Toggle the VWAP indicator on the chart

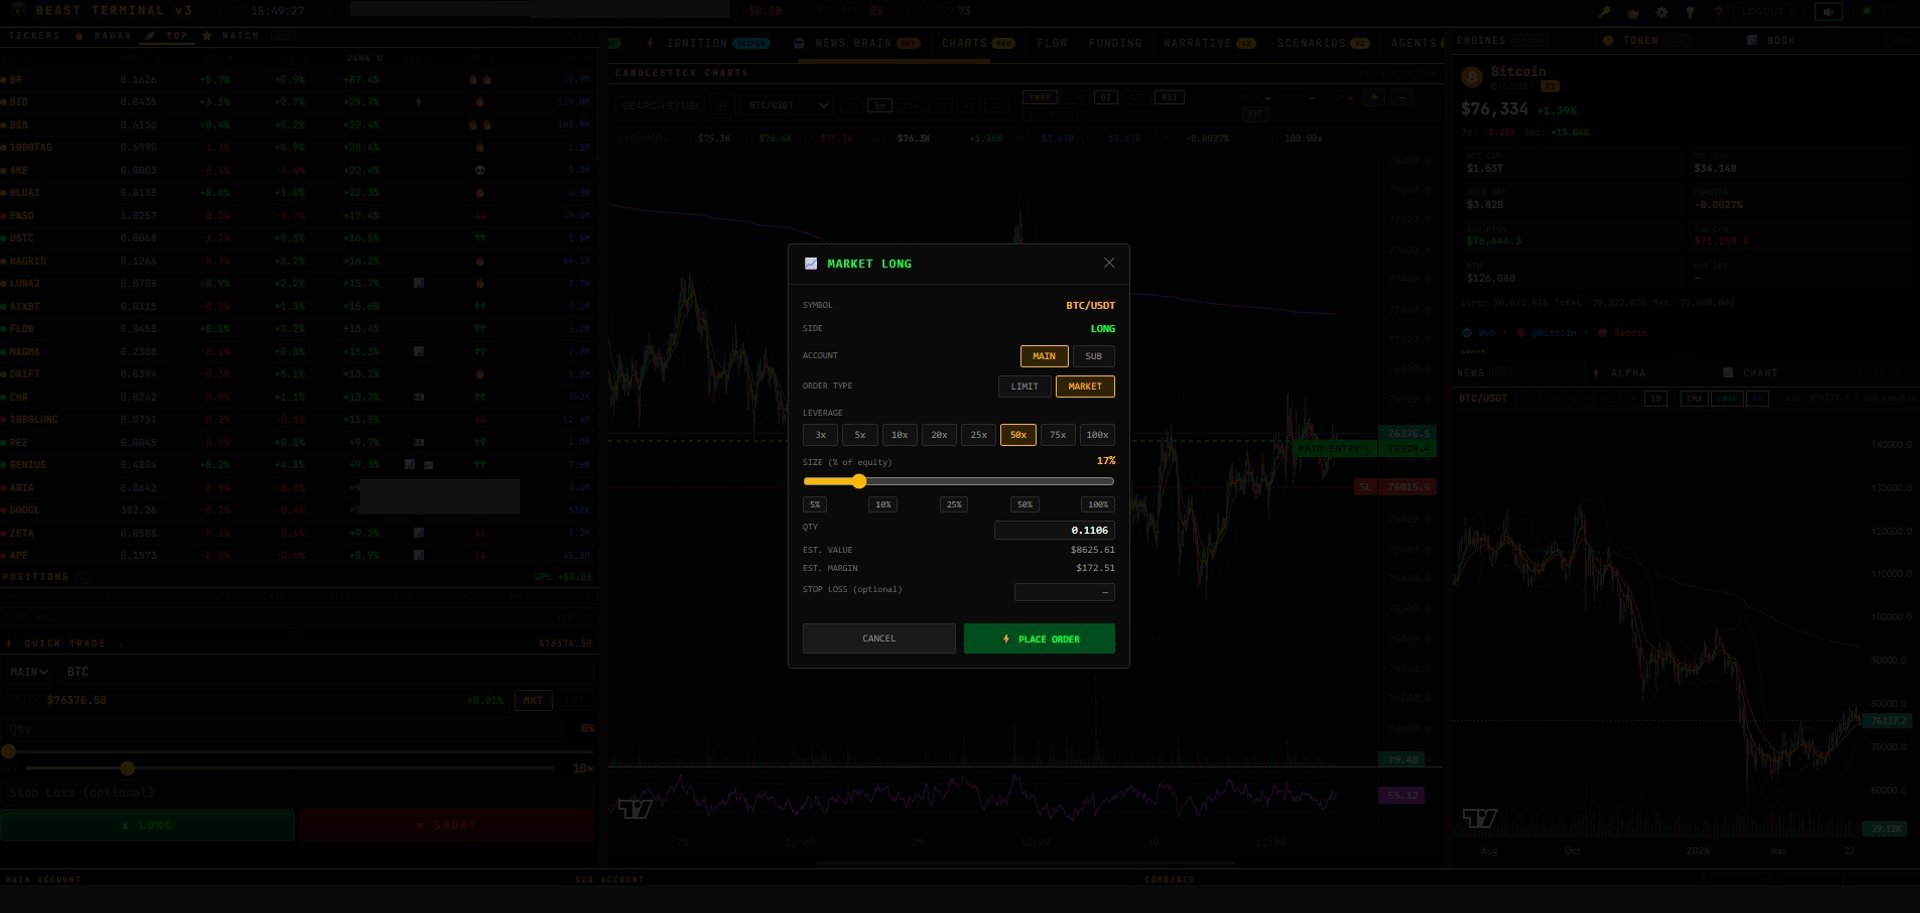click(1040, 97)
